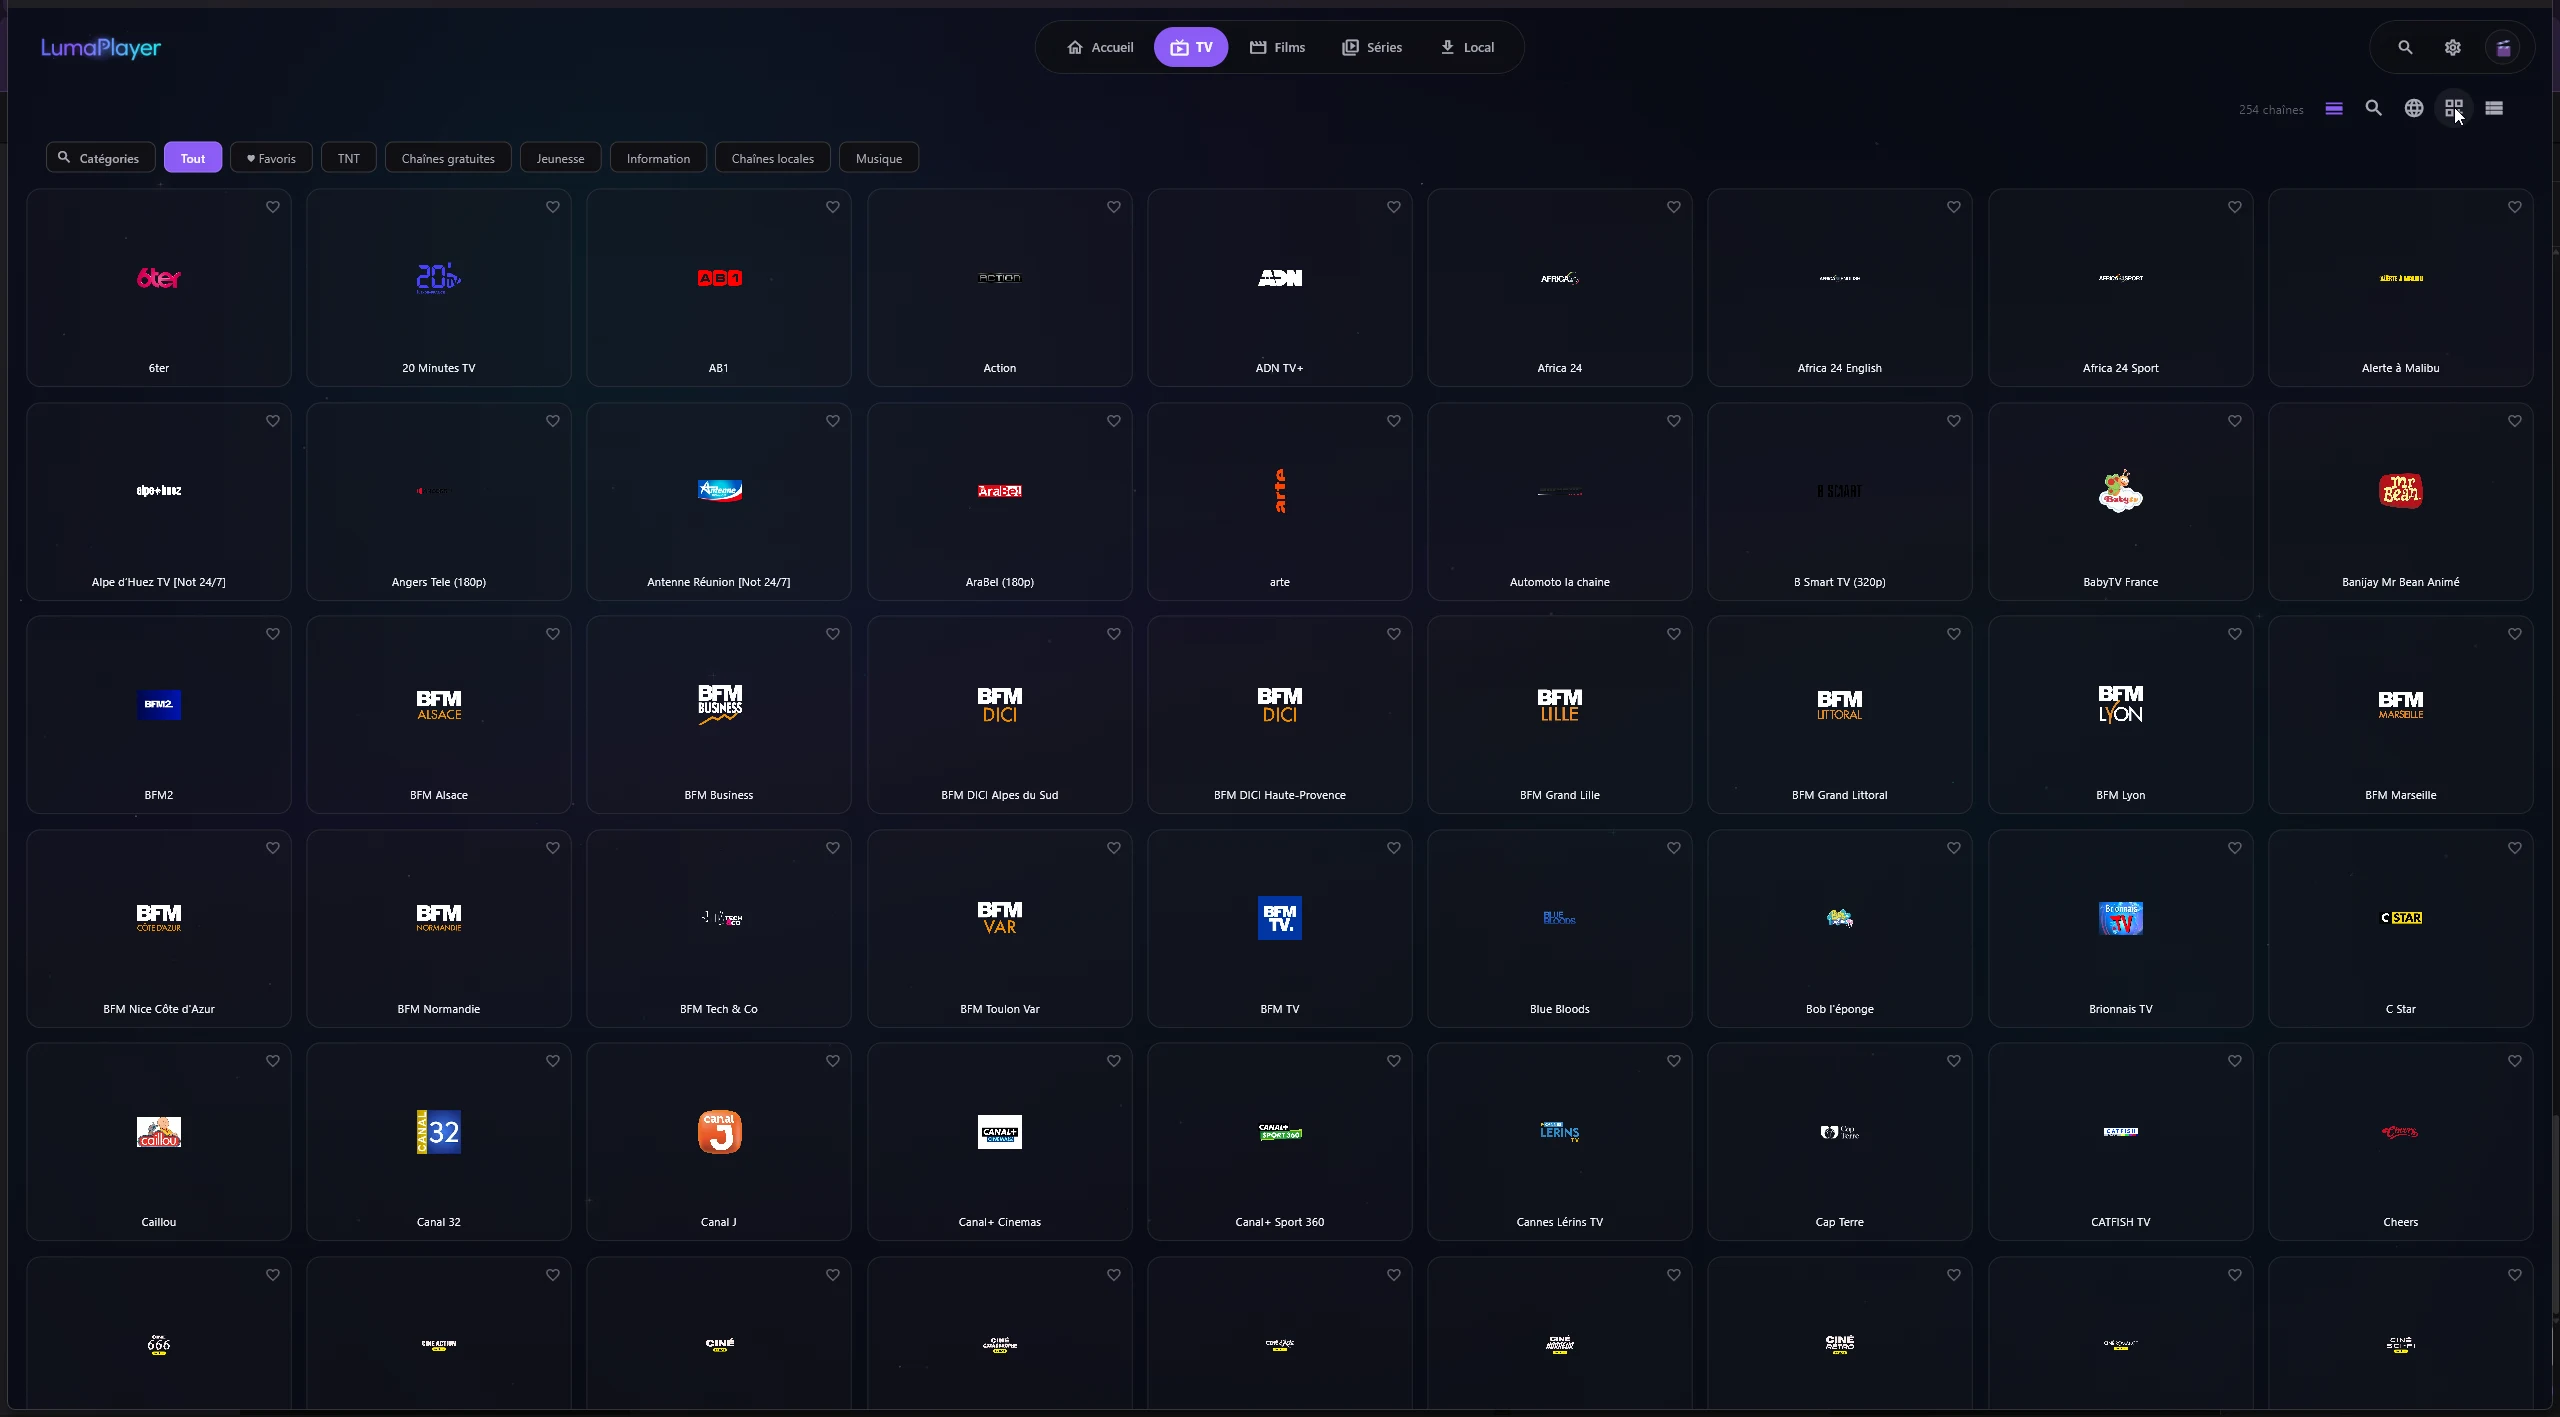Toggle favorite heart on BFM Marseille

point(2514,634)
